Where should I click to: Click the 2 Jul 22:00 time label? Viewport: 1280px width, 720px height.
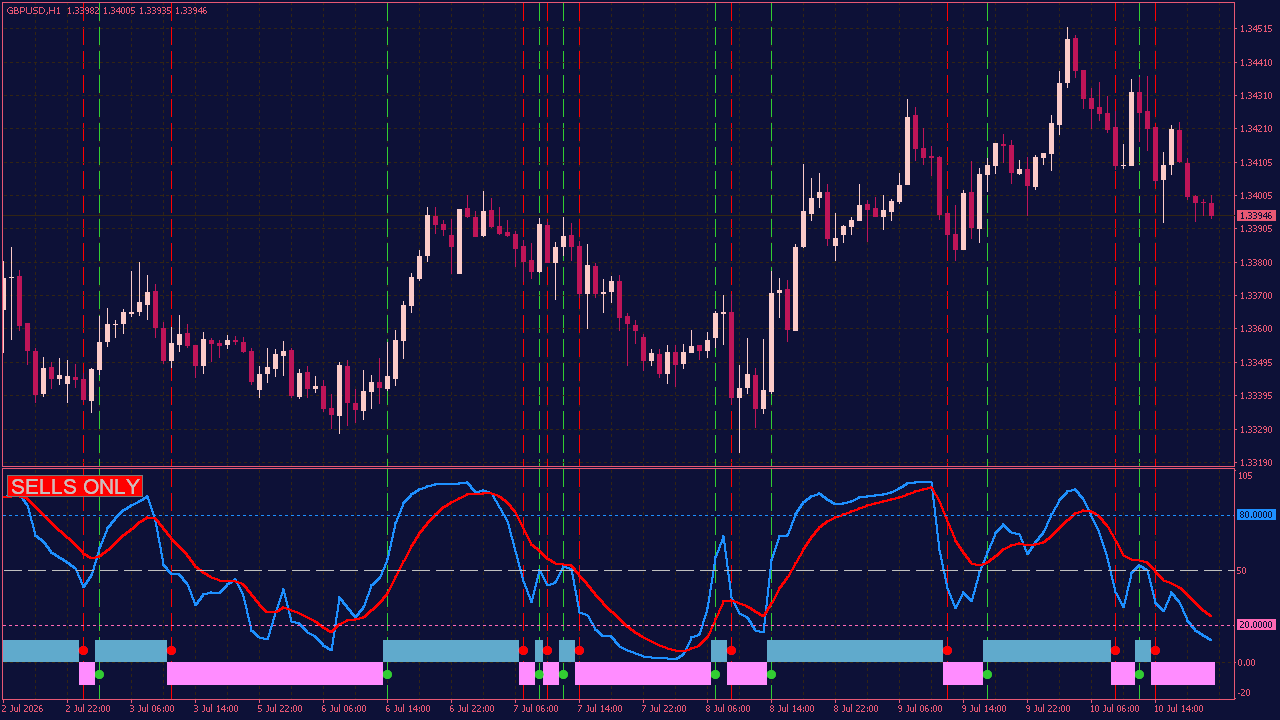[x=88, y=708]
